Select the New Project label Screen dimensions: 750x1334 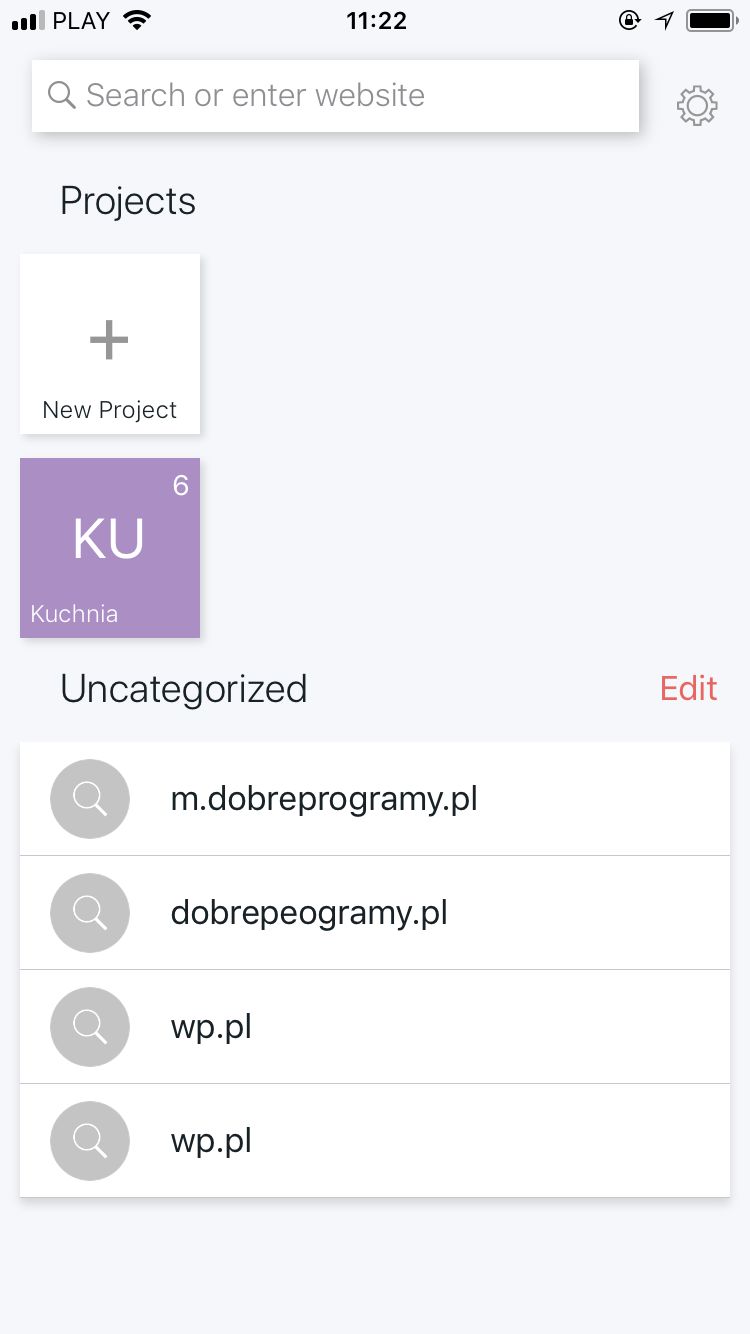[x=110, y=410]
